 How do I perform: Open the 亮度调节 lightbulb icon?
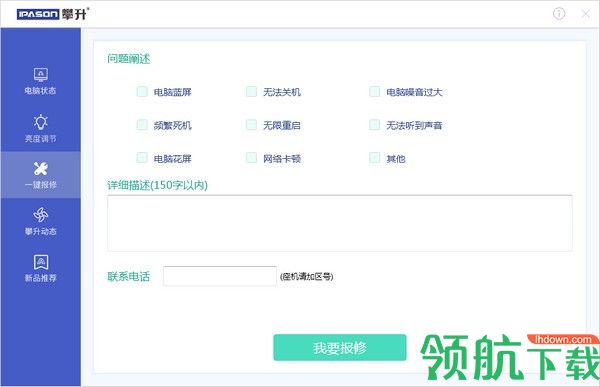[41, 122]
